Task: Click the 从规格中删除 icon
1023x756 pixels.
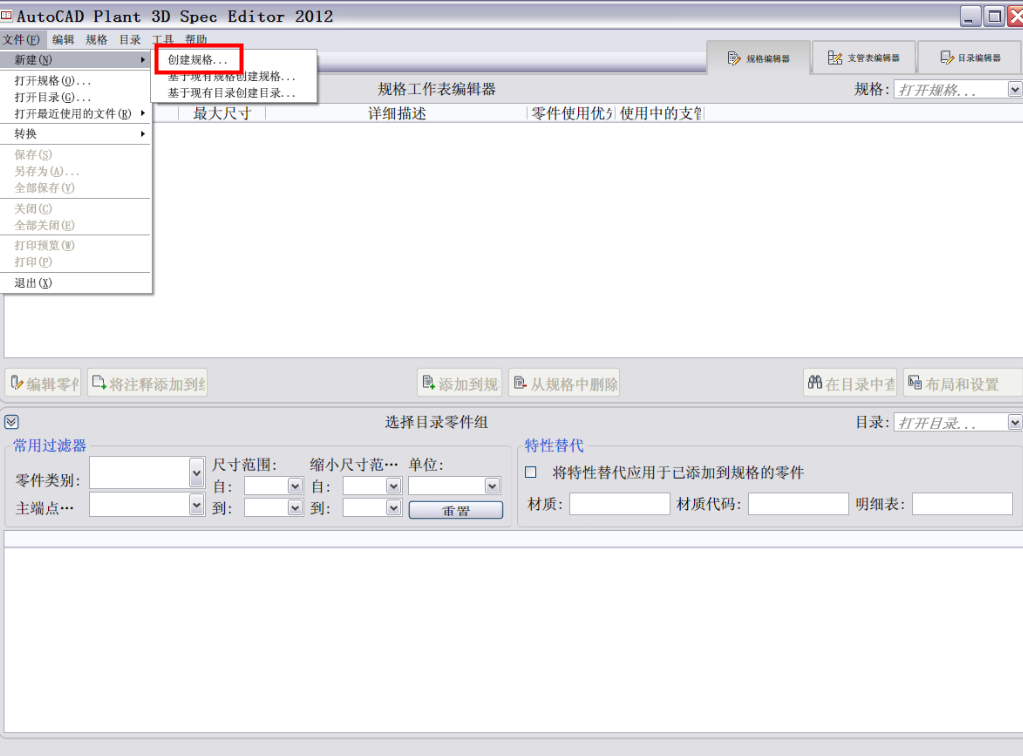Action: pos(520,383)
